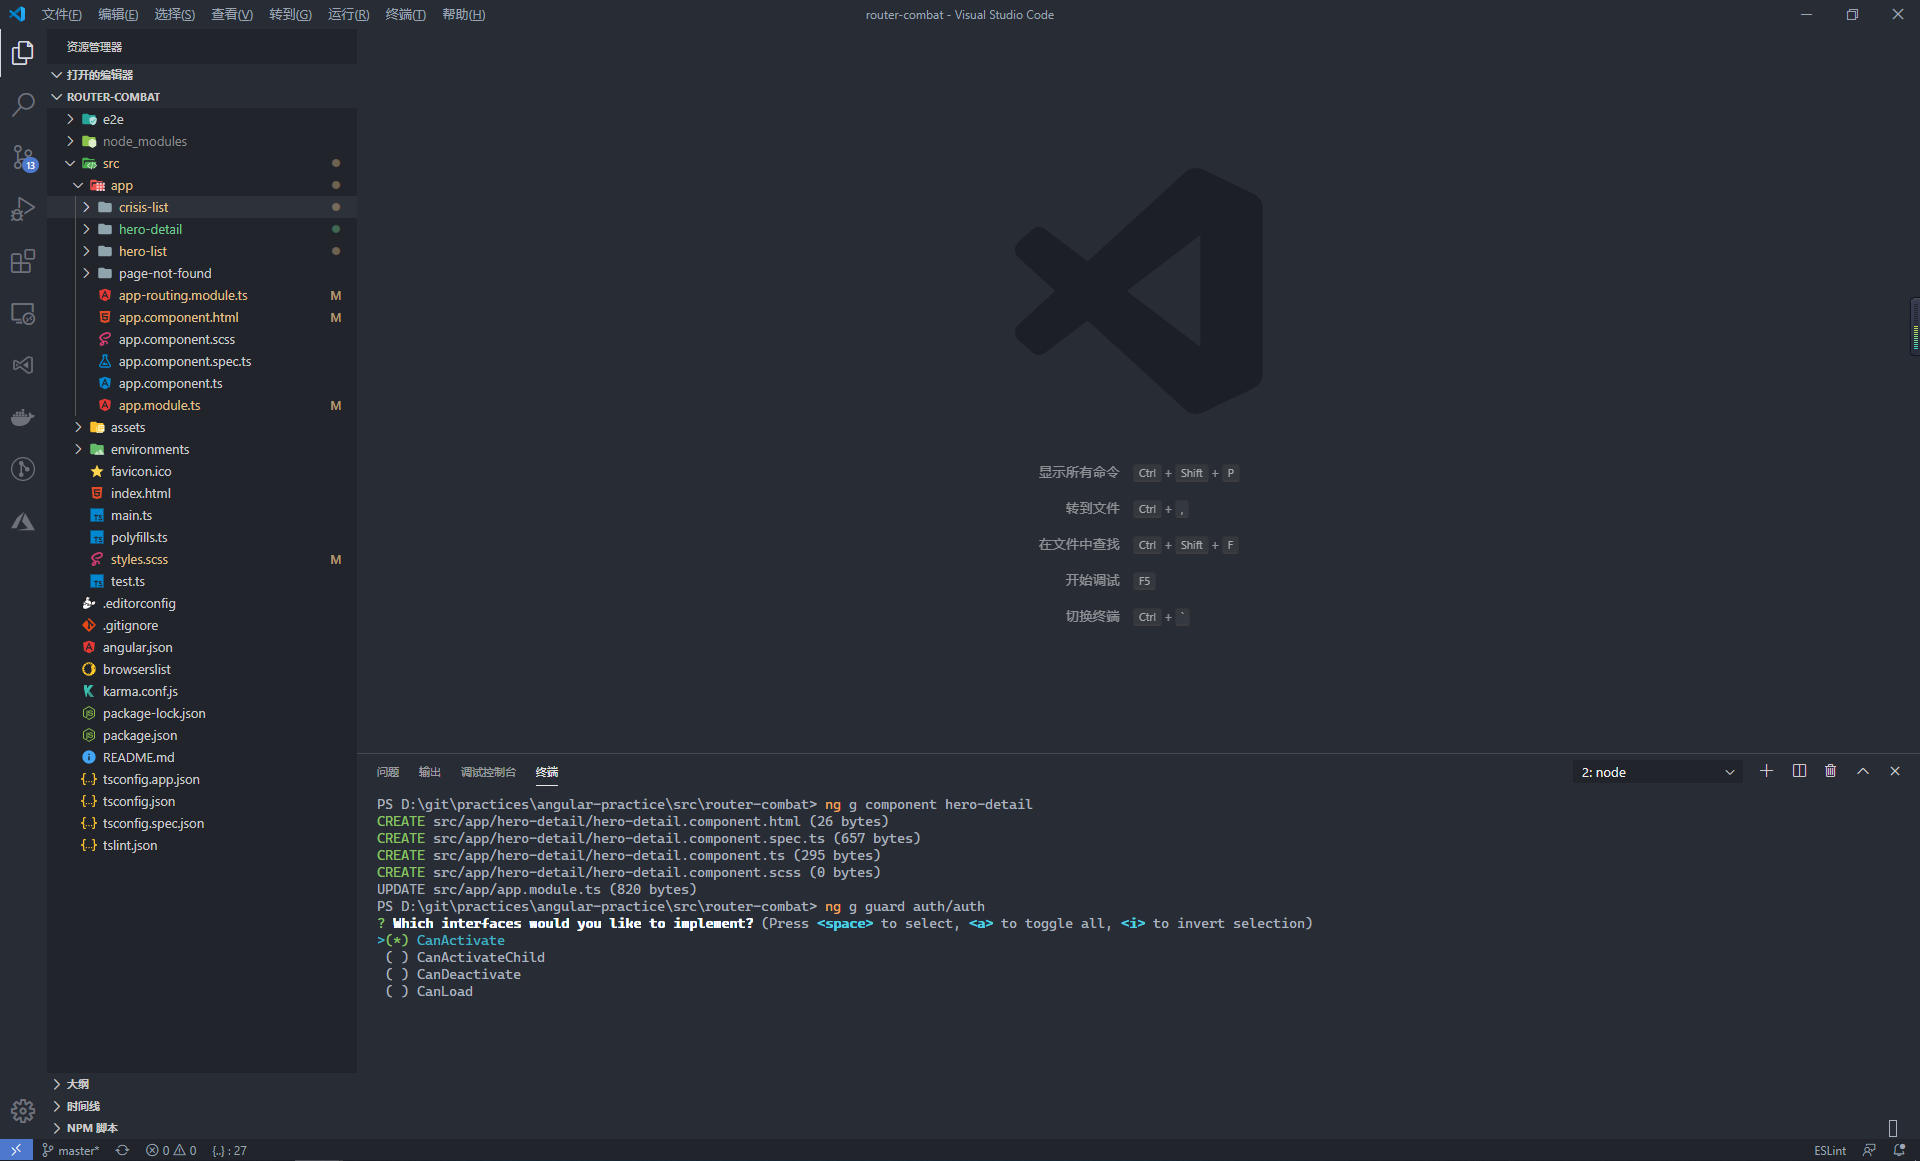Create a new terminal with the plus icon
This screenshot has height=1161, width=1920.
[1767, 771]
